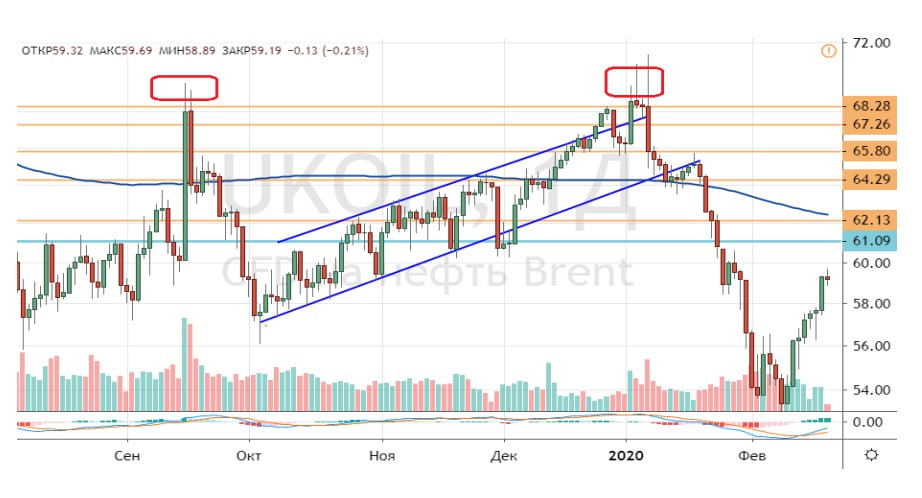
Task: Click the ОТКР open price legend value
Action: (58, 50)
